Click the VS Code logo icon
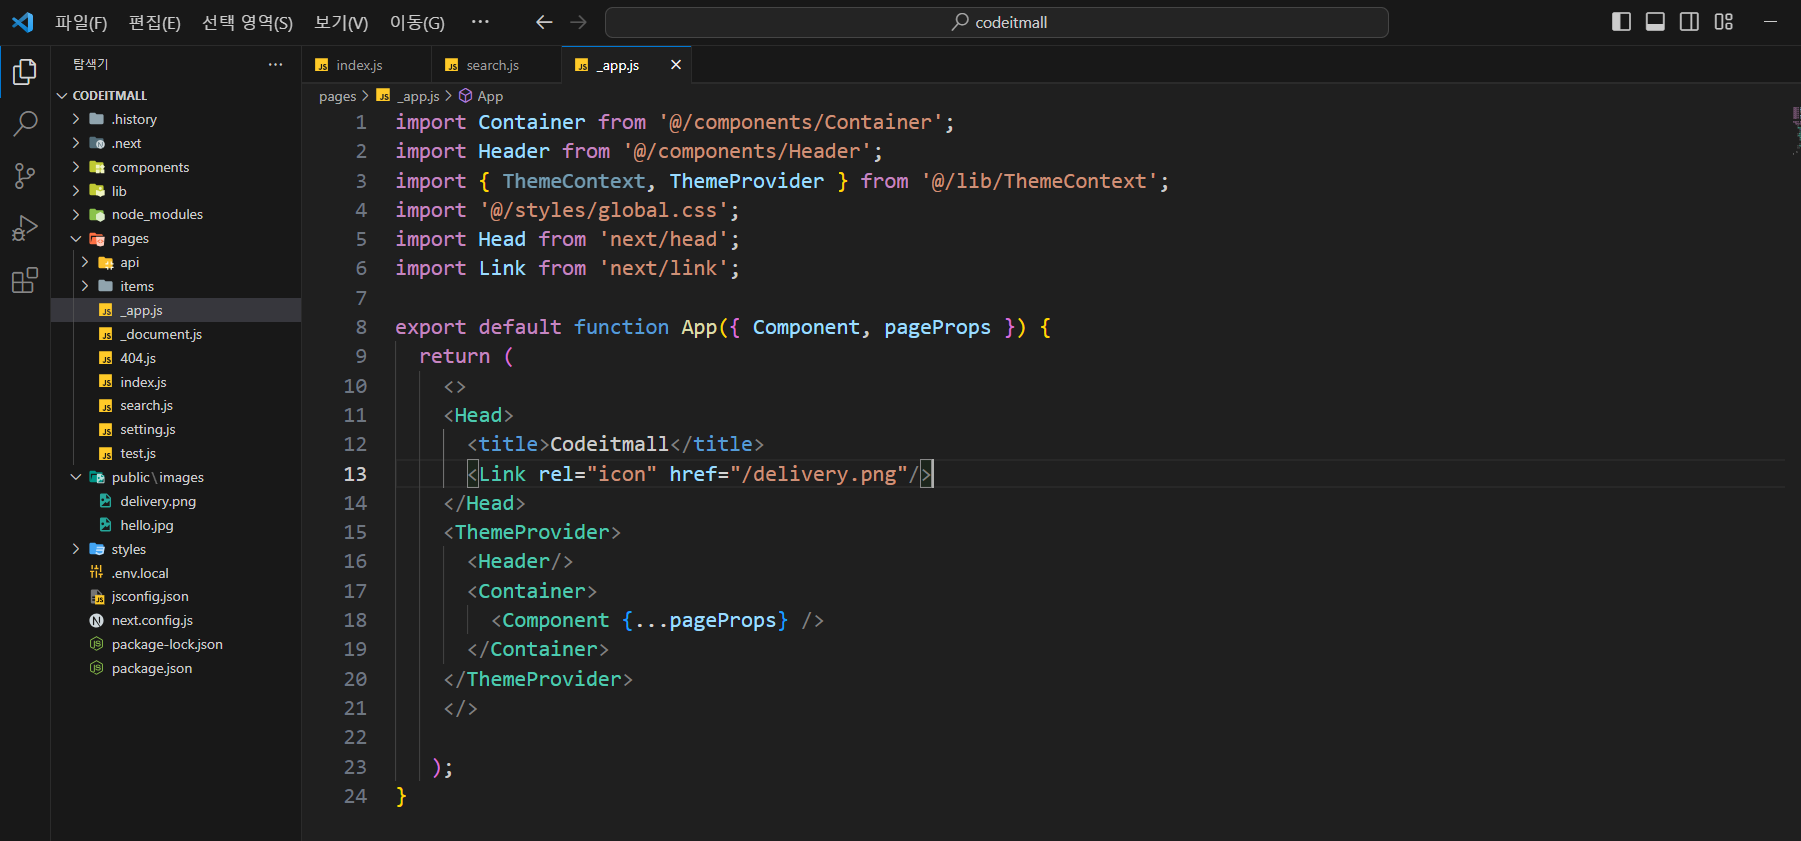 tap(22, 22)
